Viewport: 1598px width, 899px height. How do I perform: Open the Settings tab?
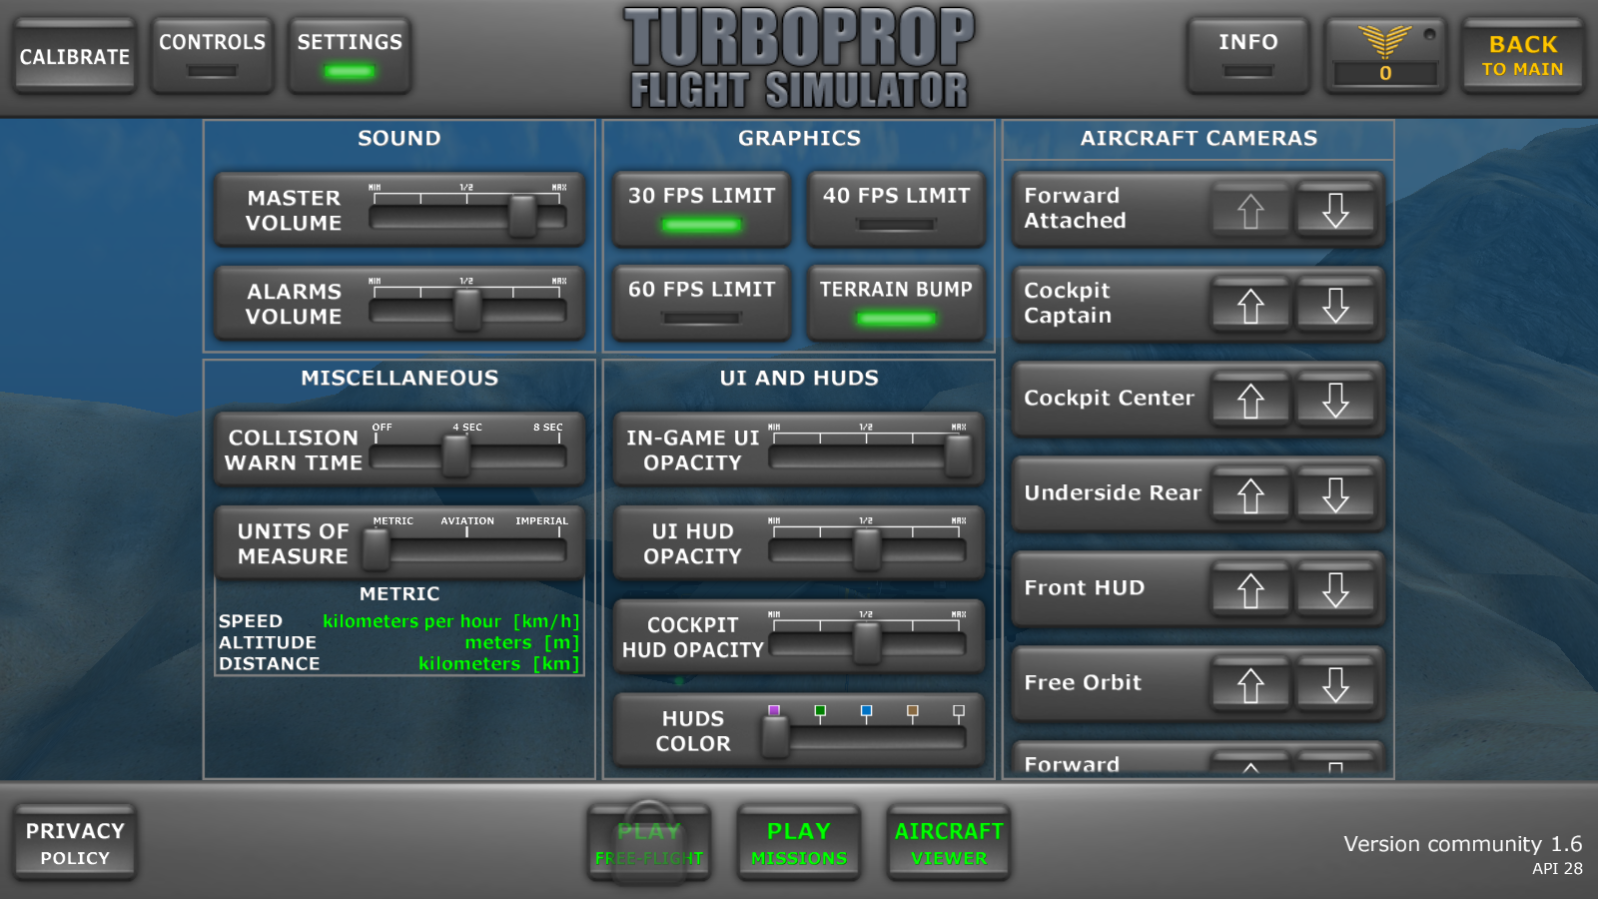click(349, 55)
